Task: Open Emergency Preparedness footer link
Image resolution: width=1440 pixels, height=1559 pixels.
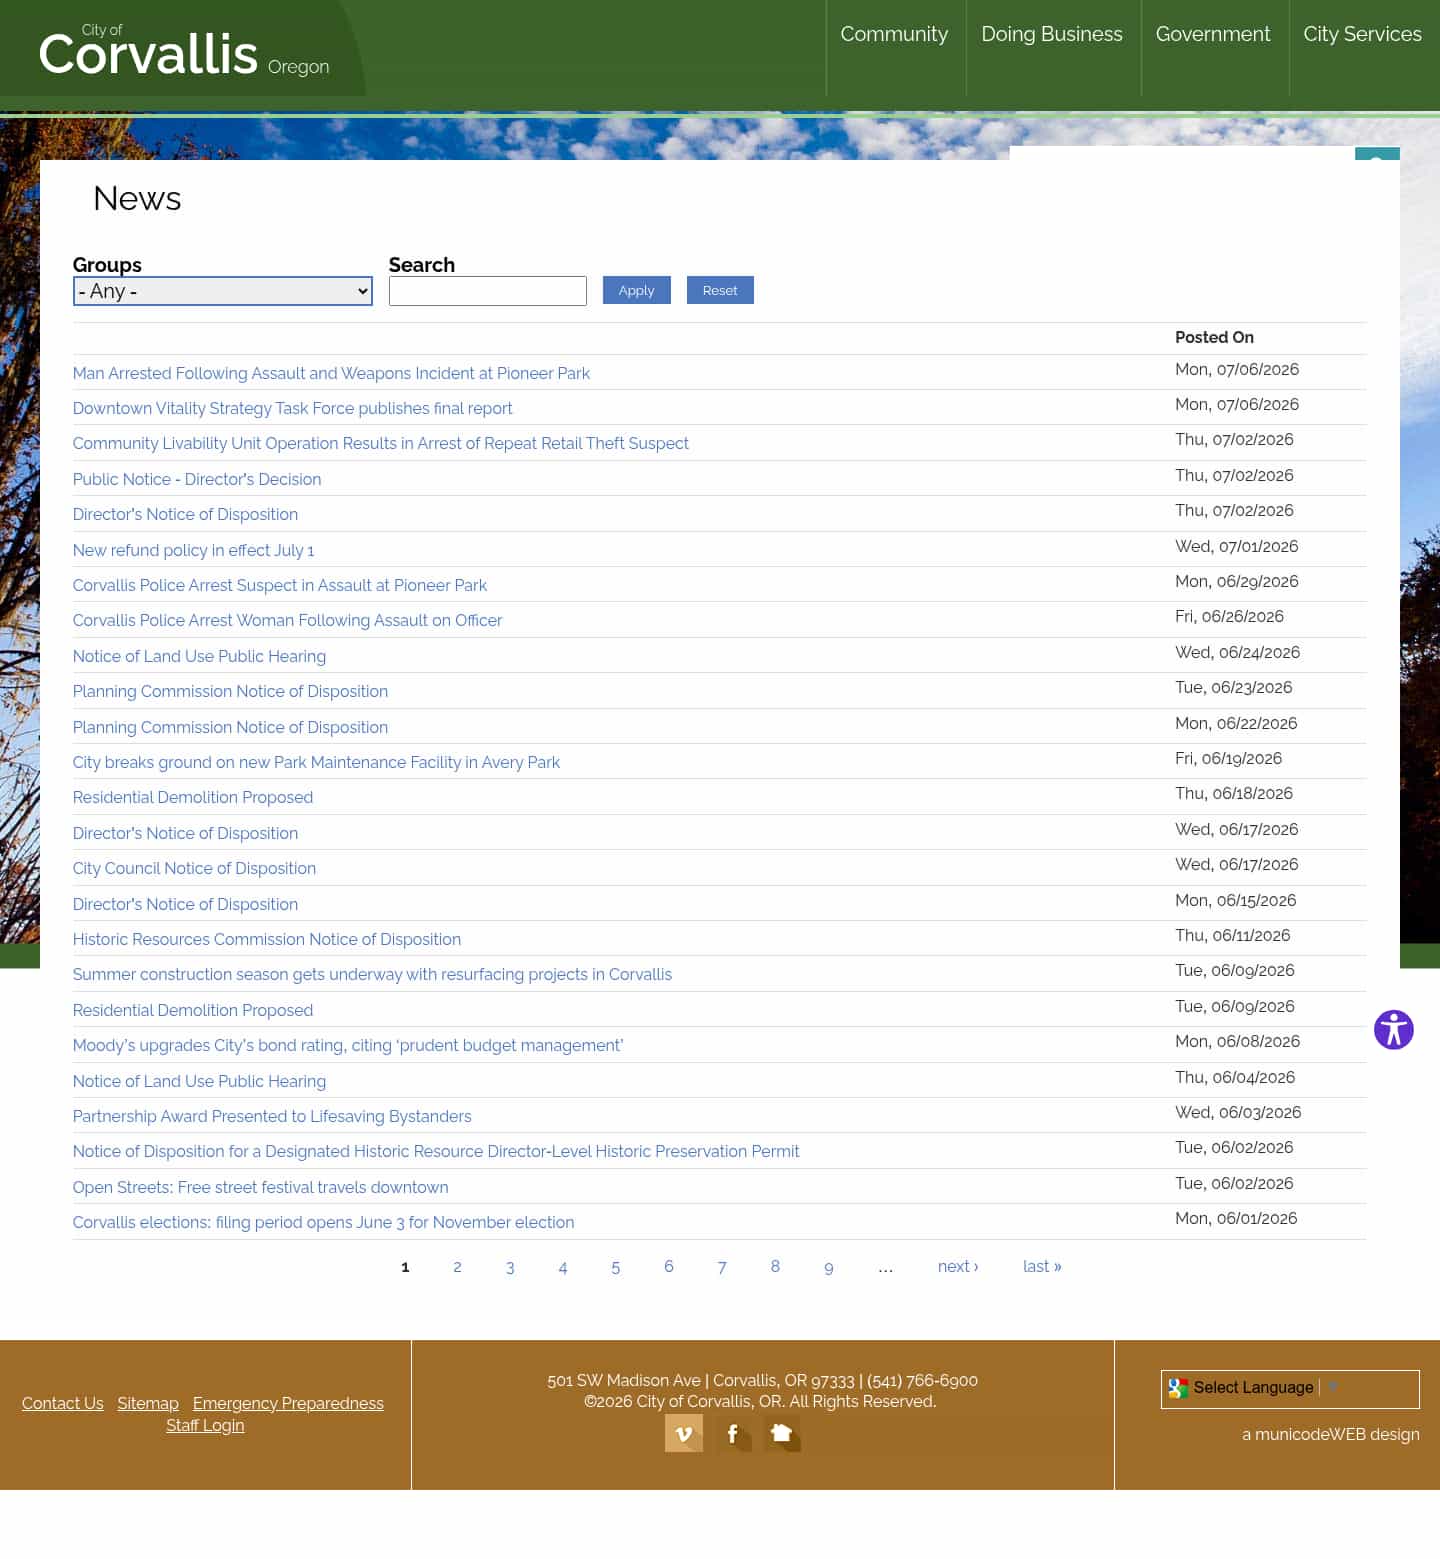Action: pyautogui.click(x=288, y=1403)
